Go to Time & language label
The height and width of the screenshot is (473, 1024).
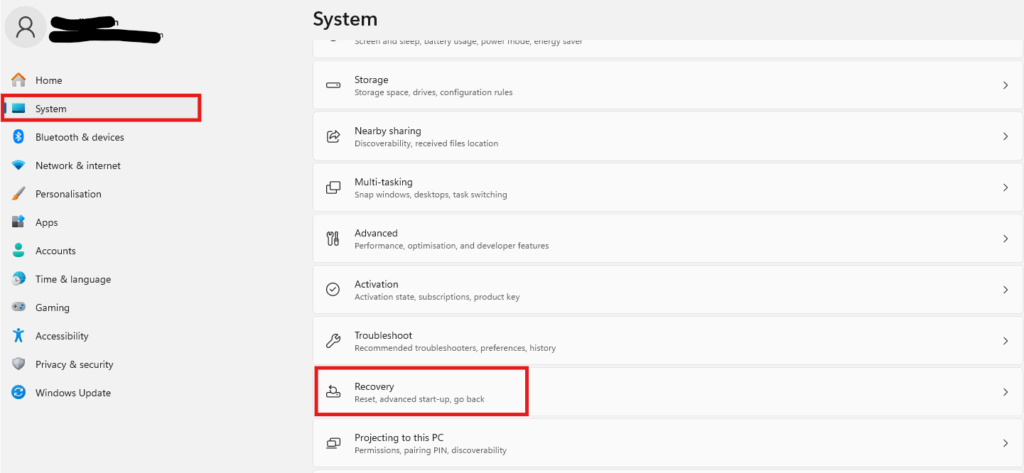pyautogui.click(x=73, y=280)
